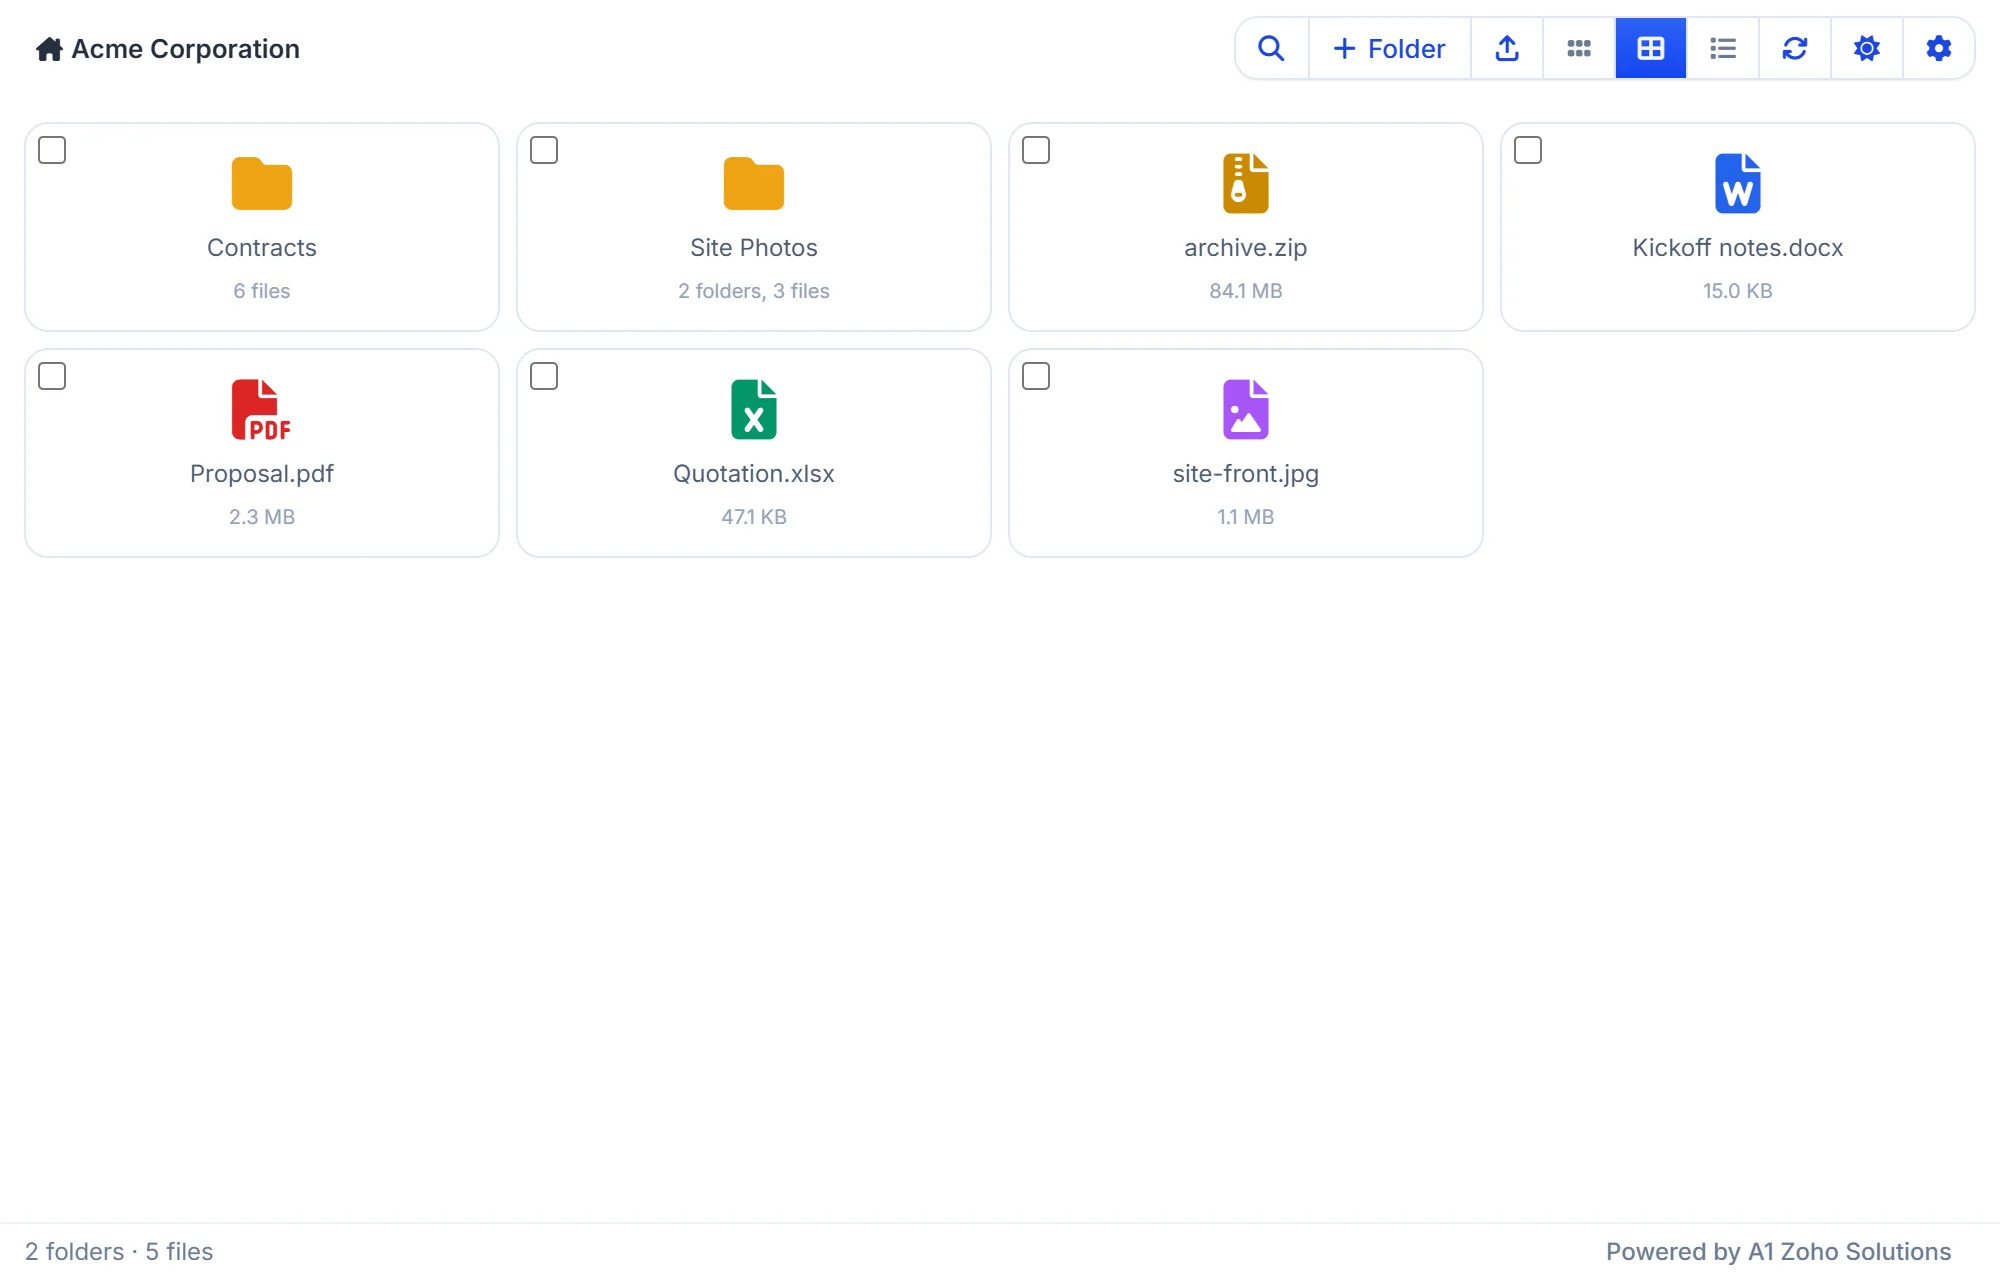Check the Kickoff notes.docx checkbox
The height and width of the screenshot is (1280, 2000).
[1528, 150]
